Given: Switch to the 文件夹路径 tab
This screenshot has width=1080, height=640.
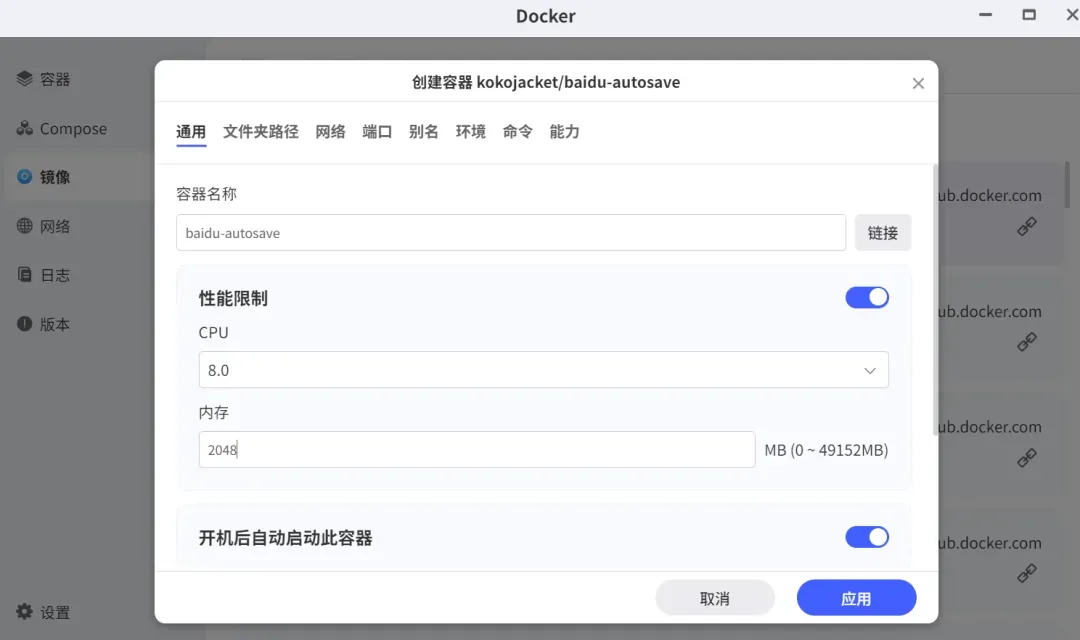Looking at the screenshot, I should pyautogui.click(x=260, y=132).
